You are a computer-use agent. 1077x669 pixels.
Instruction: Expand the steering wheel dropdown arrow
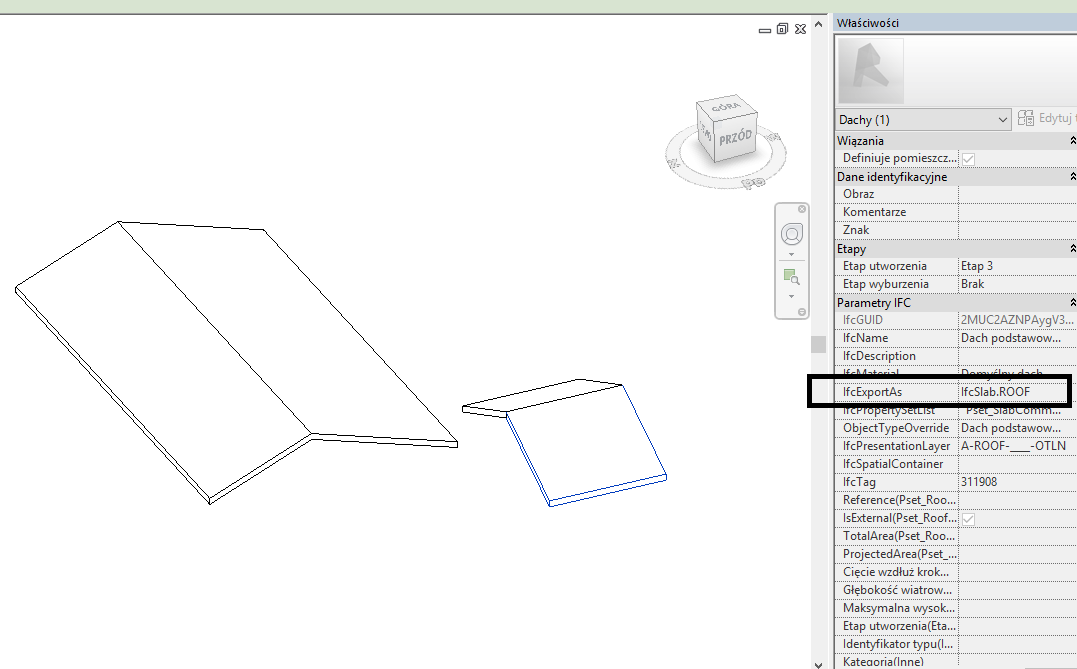(791, 255)
